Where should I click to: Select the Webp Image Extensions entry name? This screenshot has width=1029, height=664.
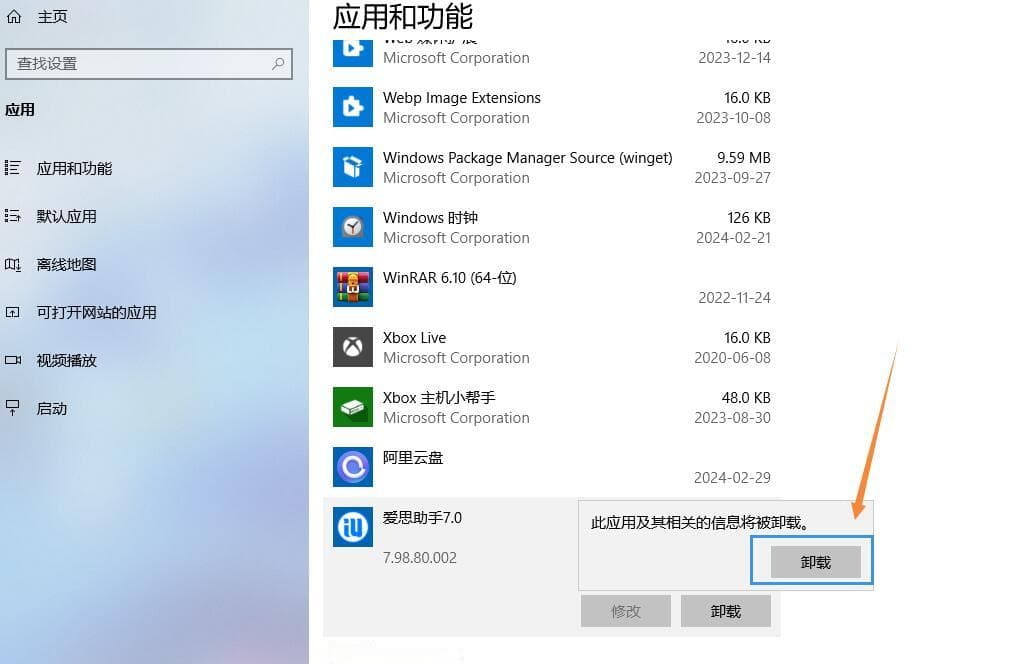click(x=461, y=98)
